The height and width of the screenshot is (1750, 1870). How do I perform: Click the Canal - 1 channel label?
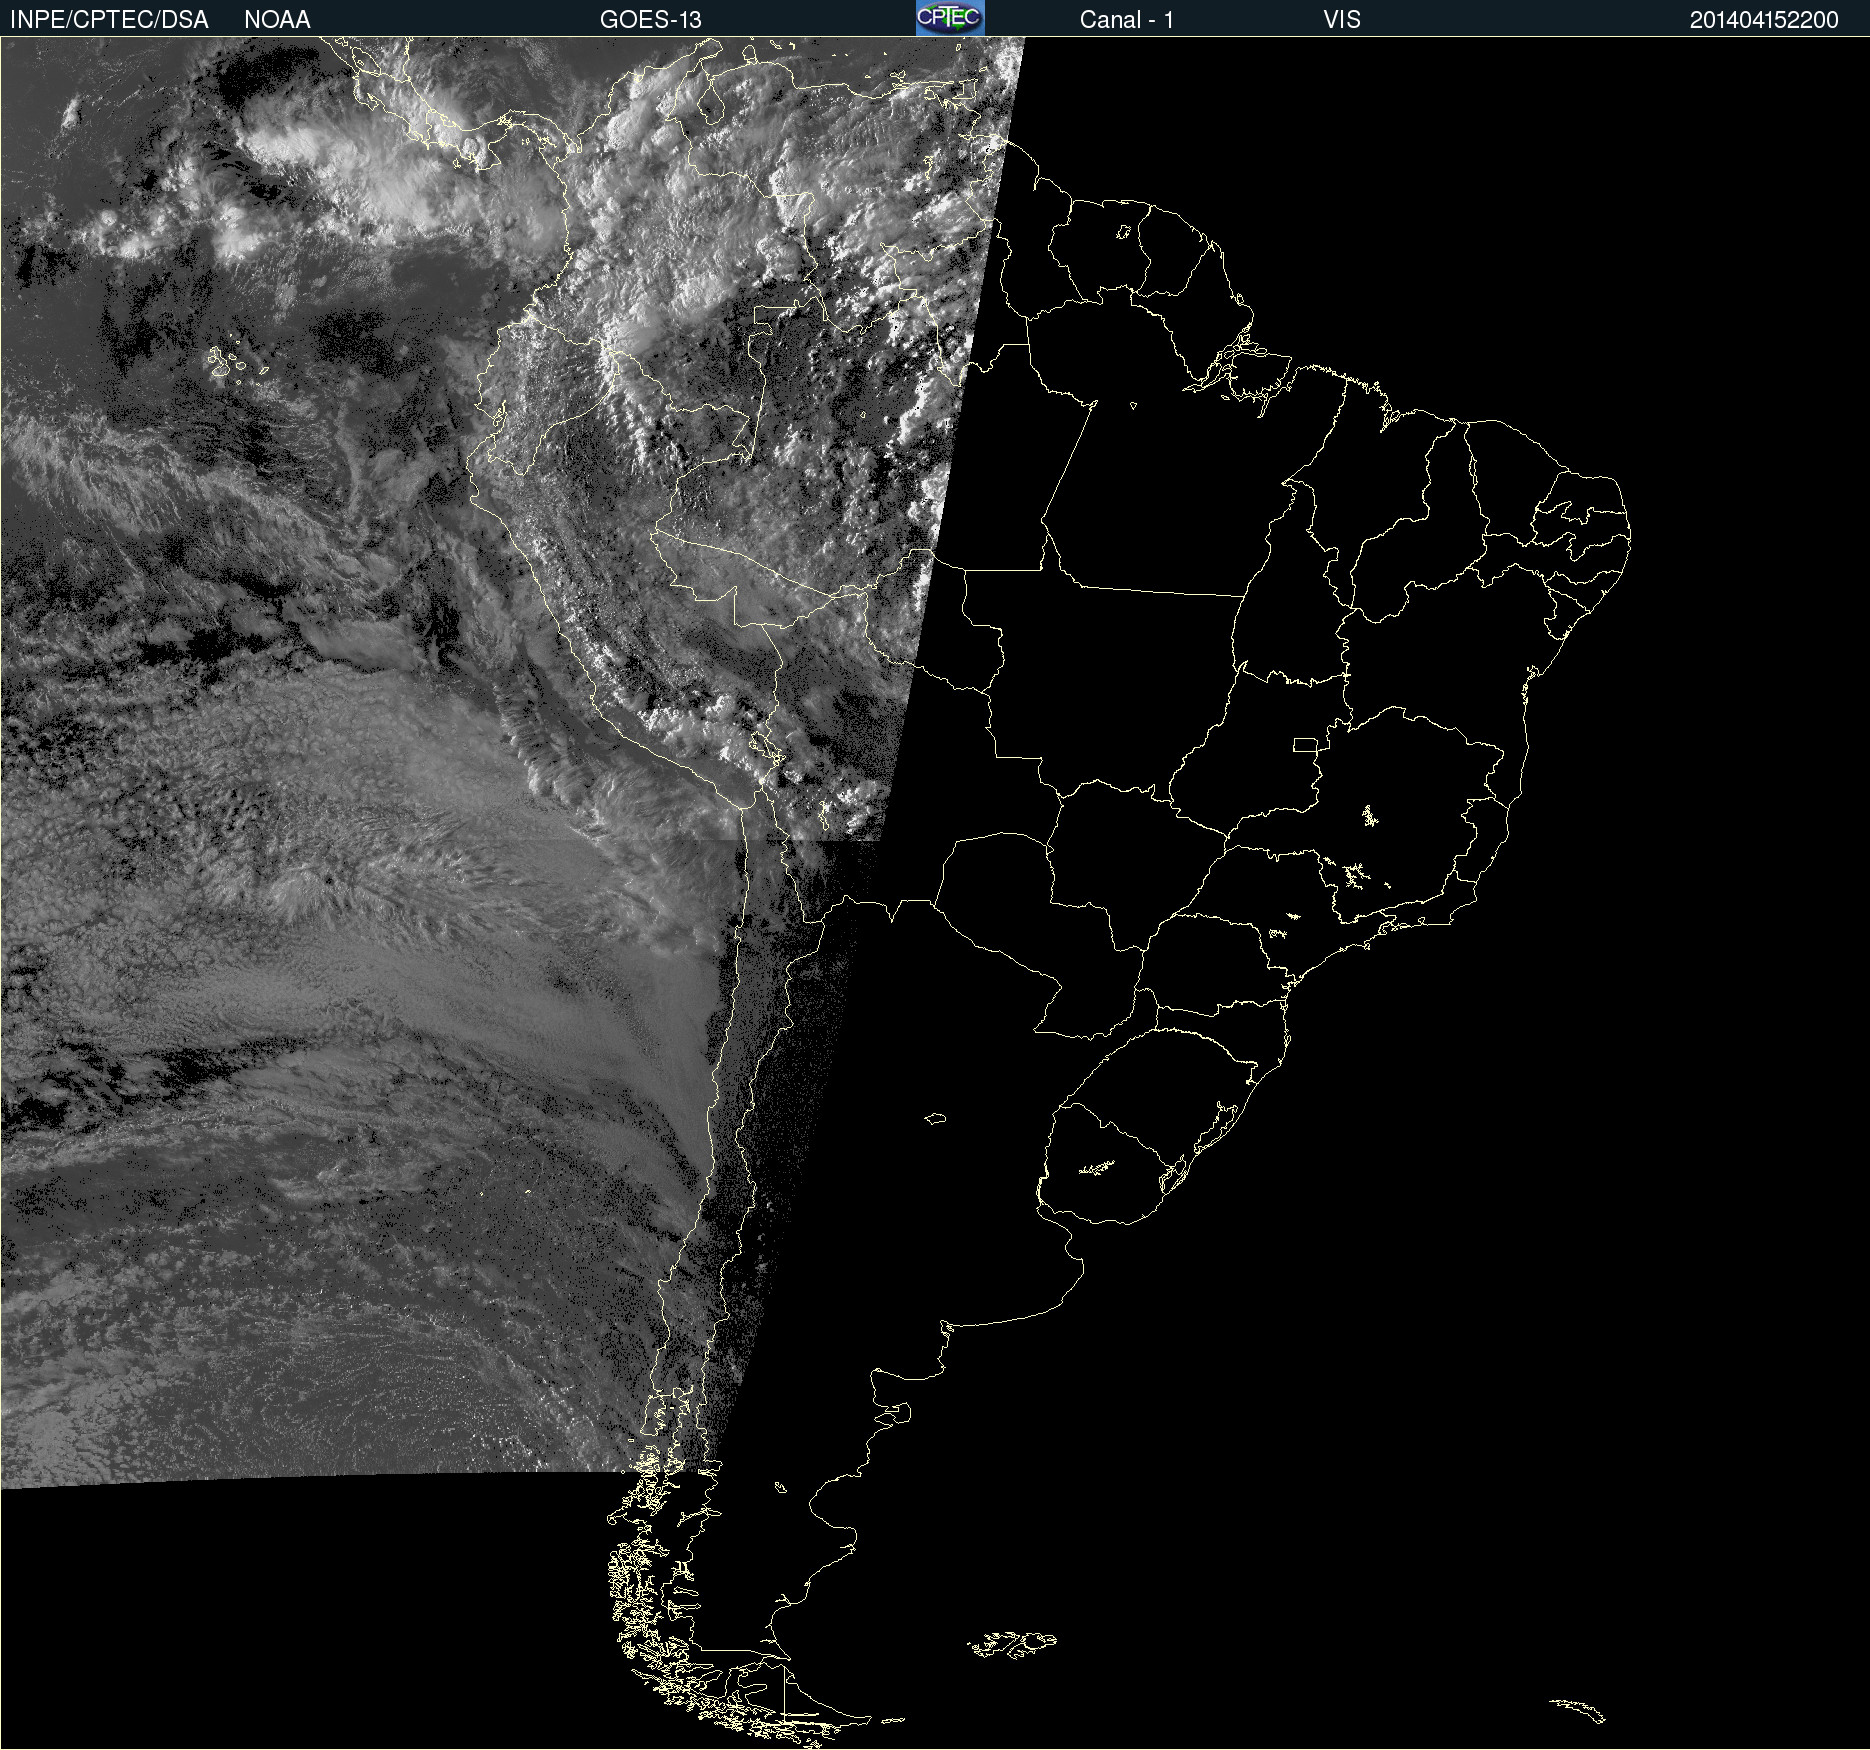click(1126, 20)
